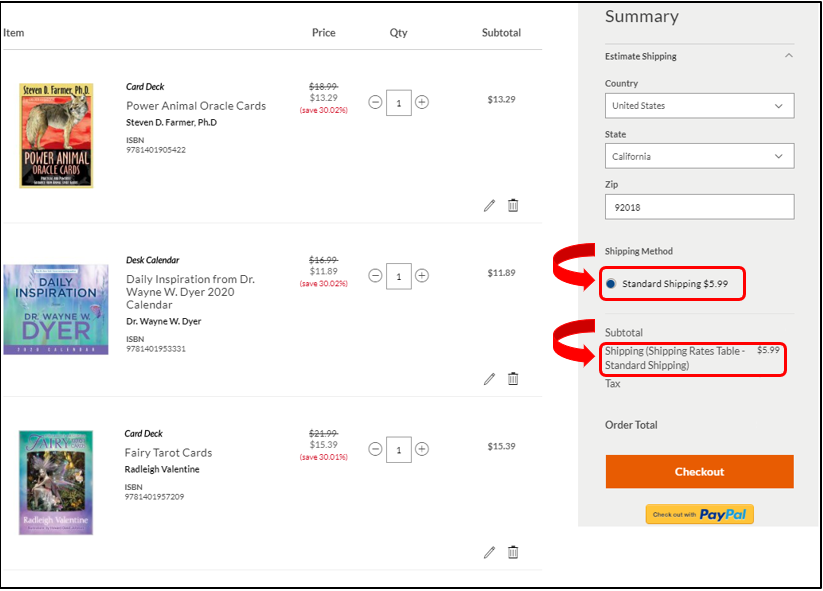
Task: Click the Daily Inspiration Dyer calendar cover image
Action: coord(56,310)
